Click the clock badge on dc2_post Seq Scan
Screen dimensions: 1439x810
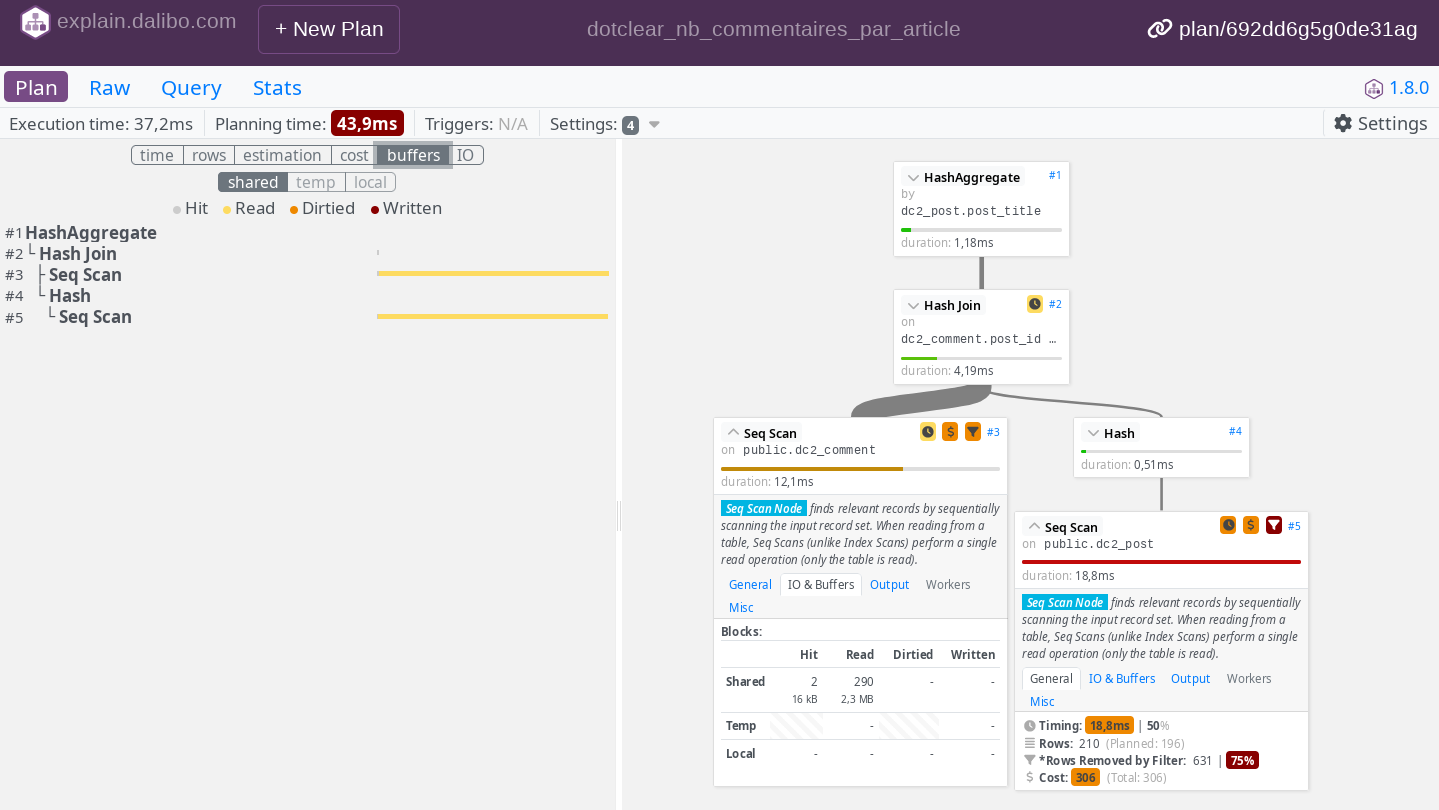point(1228,525)
